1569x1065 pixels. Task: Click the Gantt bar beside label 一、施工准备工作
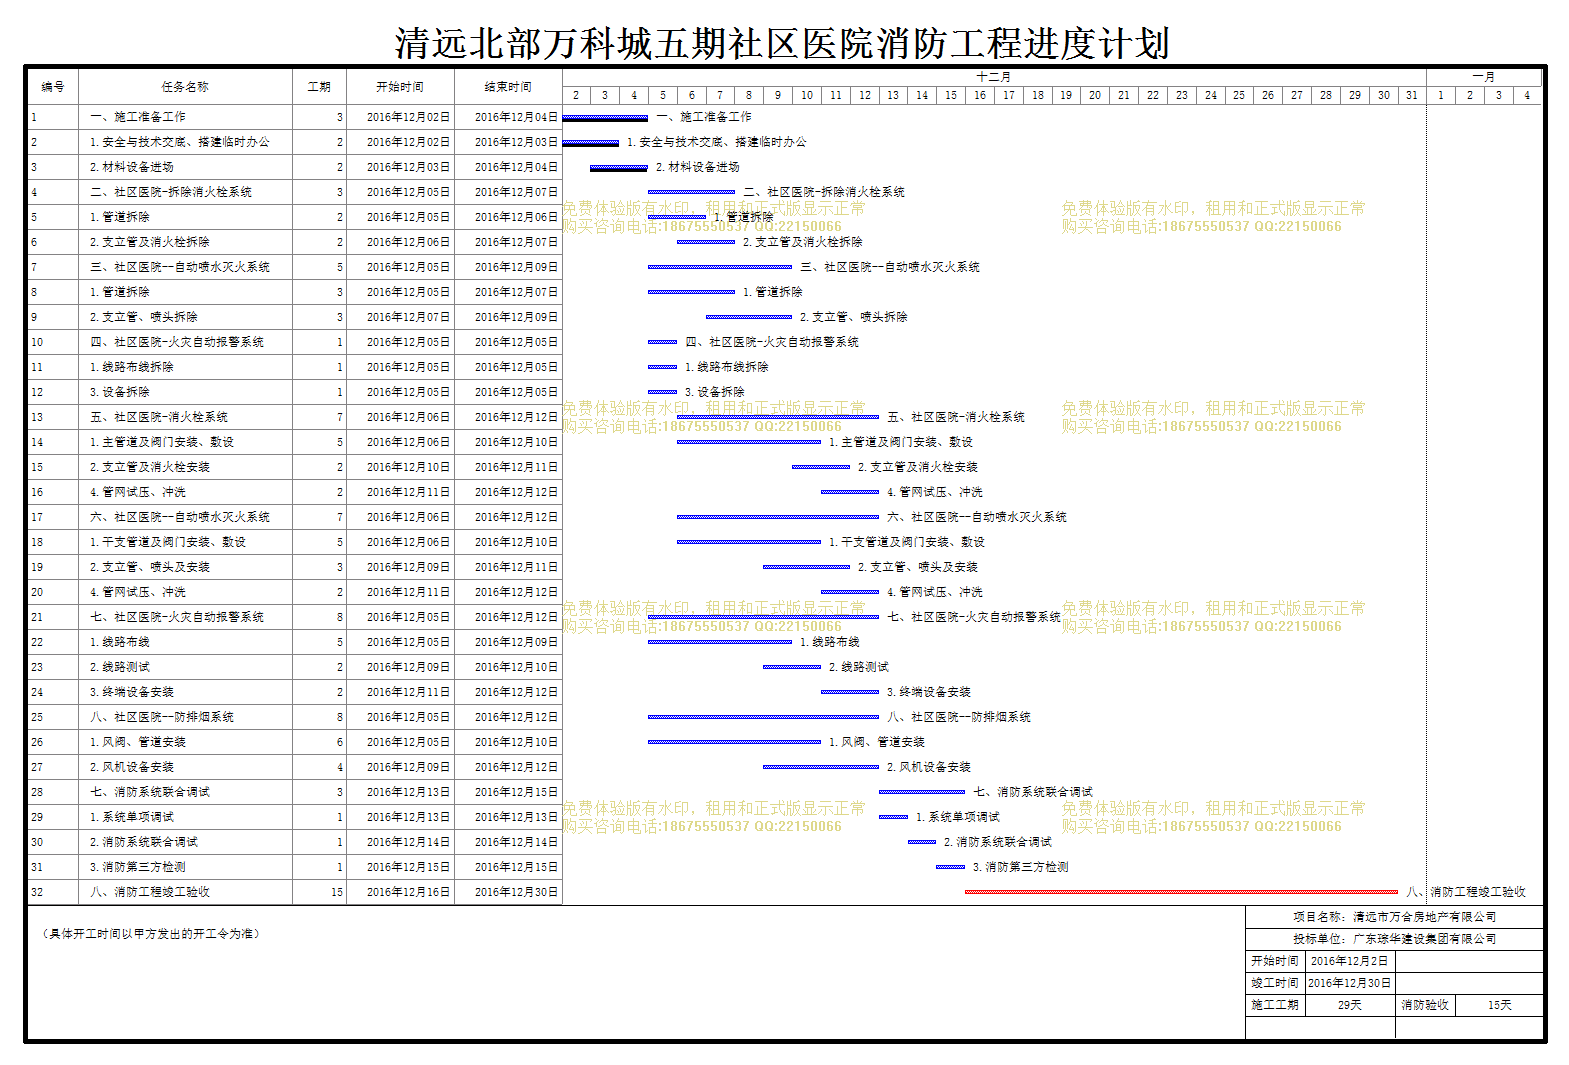605,118
